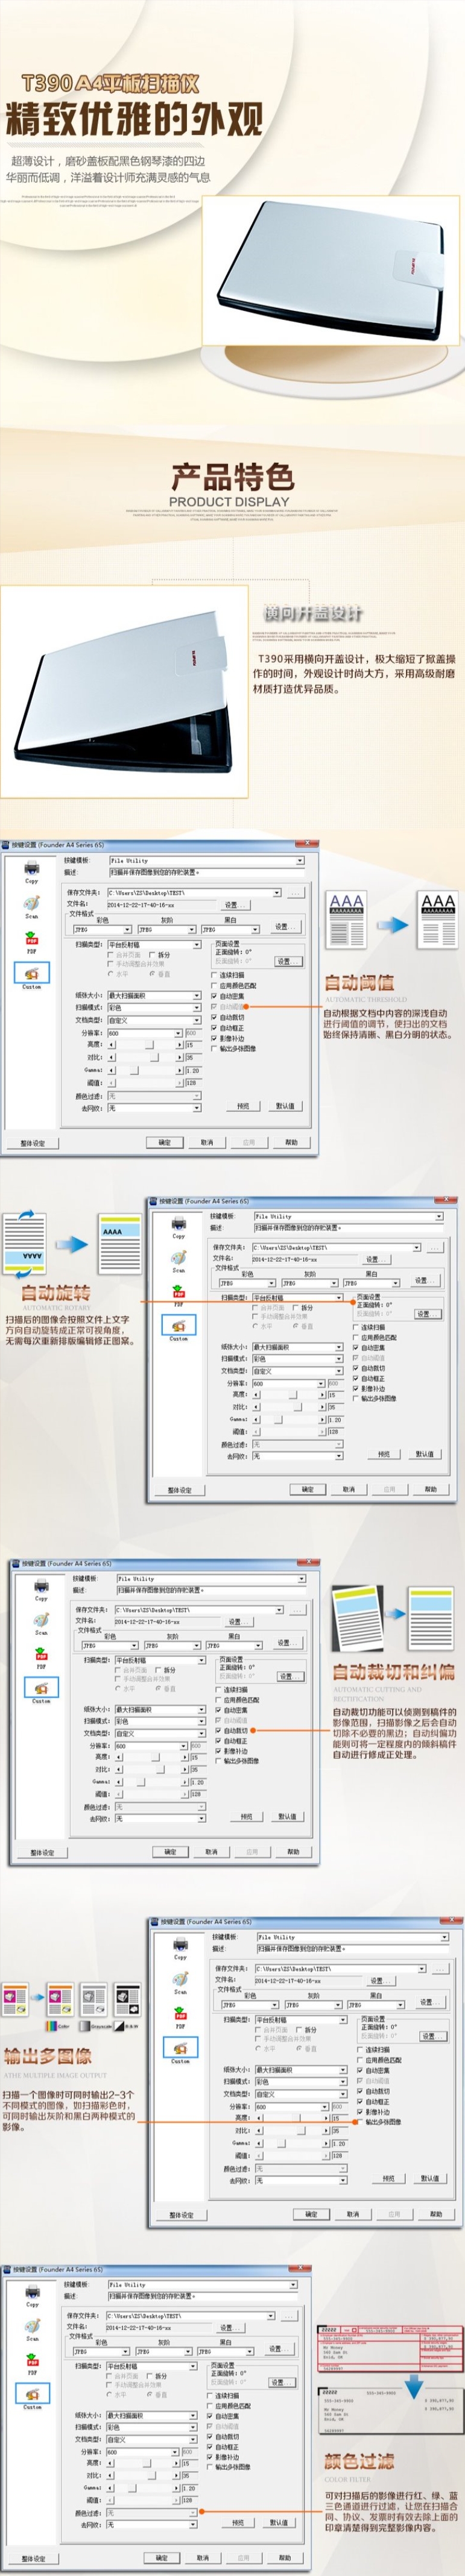
Task: Toggle 拆分 checkbox in dialog beside 自动阈值
Action: coord(153,955)
